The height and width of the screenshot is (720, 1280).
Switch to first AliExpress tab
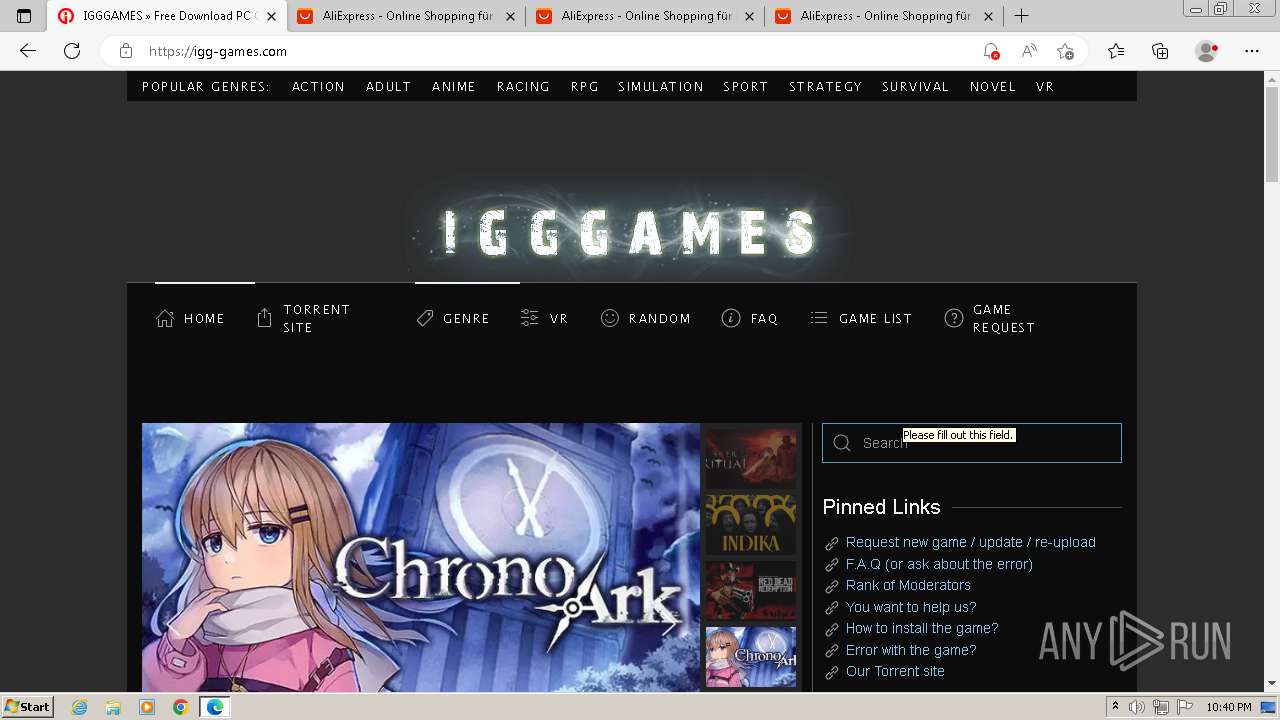pyautogui.click(x=407, y=16)
